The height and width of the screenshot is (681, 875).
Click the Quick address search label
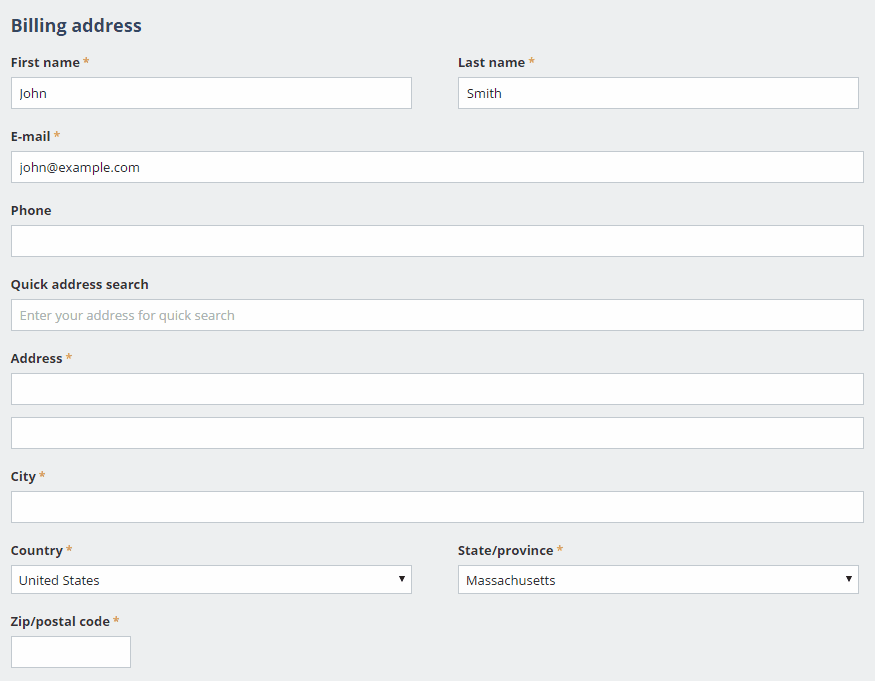coord(80,284)
